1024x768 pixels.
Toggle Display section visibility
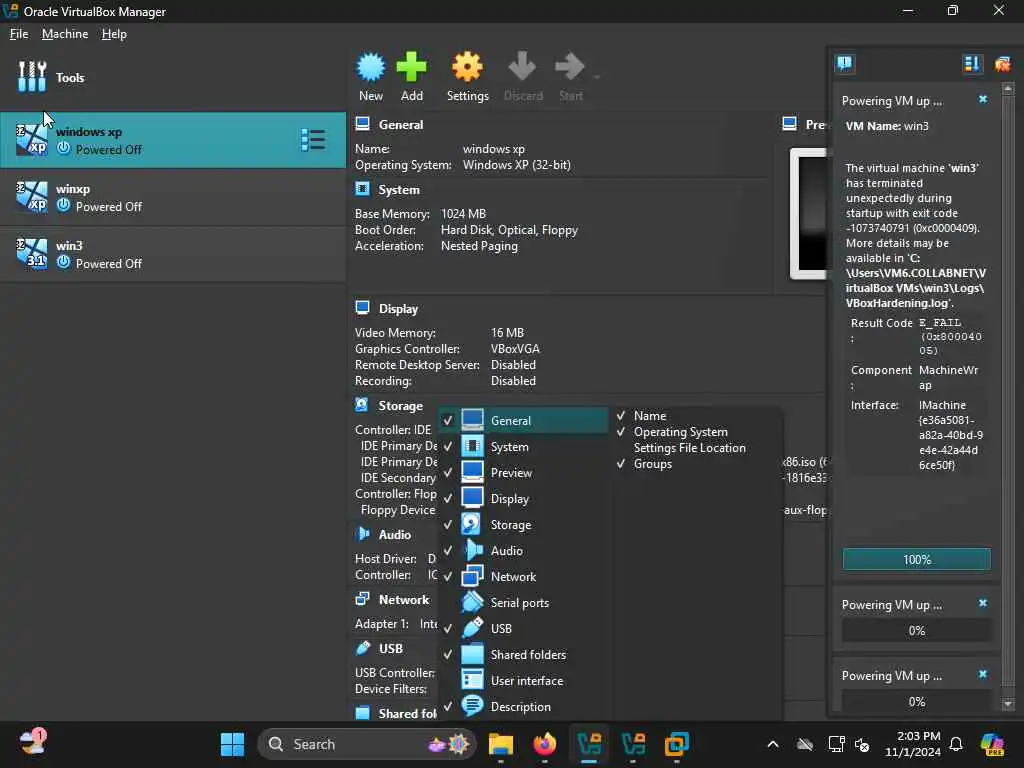523,499
